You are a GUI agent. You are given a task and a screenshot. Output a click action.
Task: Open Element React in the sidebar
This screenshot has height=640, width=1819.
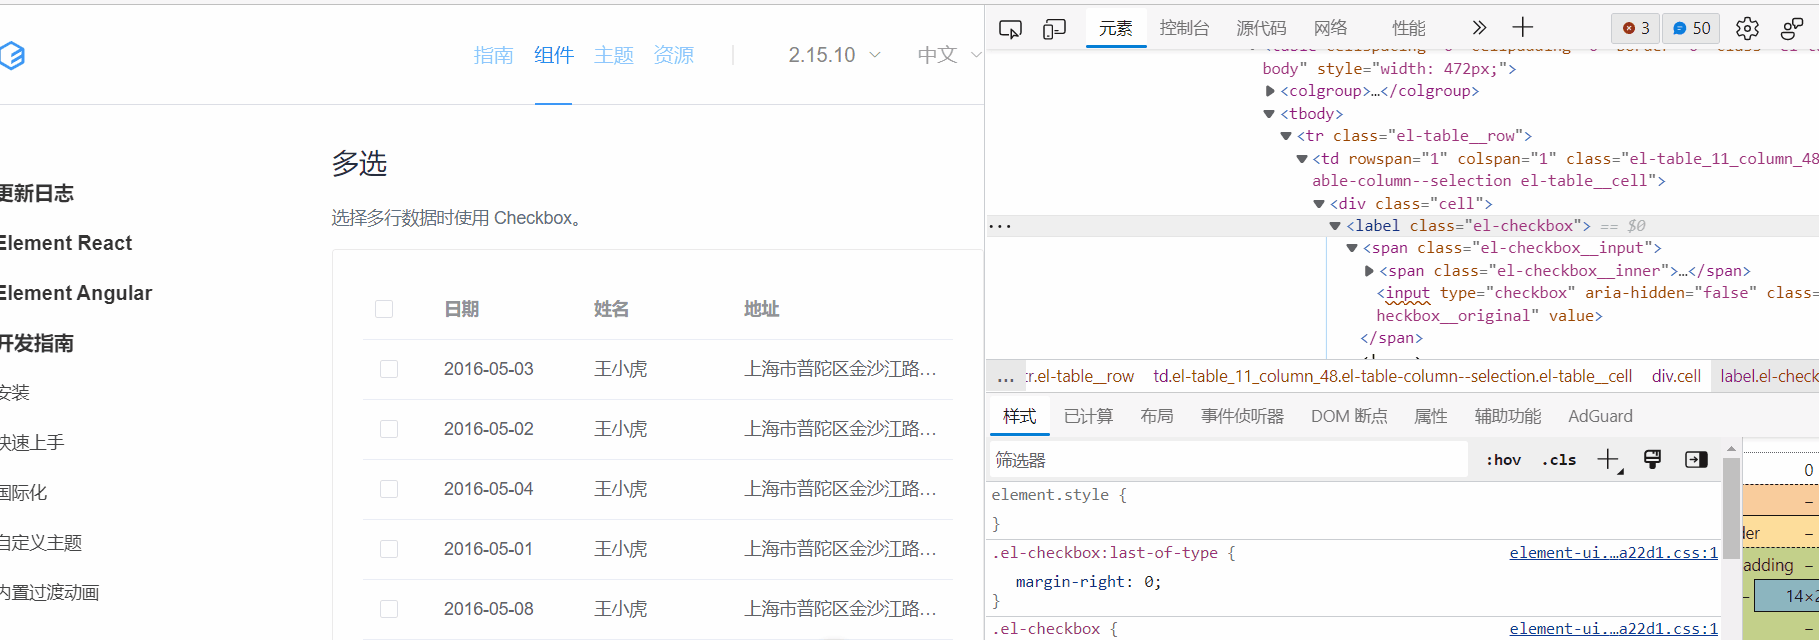(66, 243)
